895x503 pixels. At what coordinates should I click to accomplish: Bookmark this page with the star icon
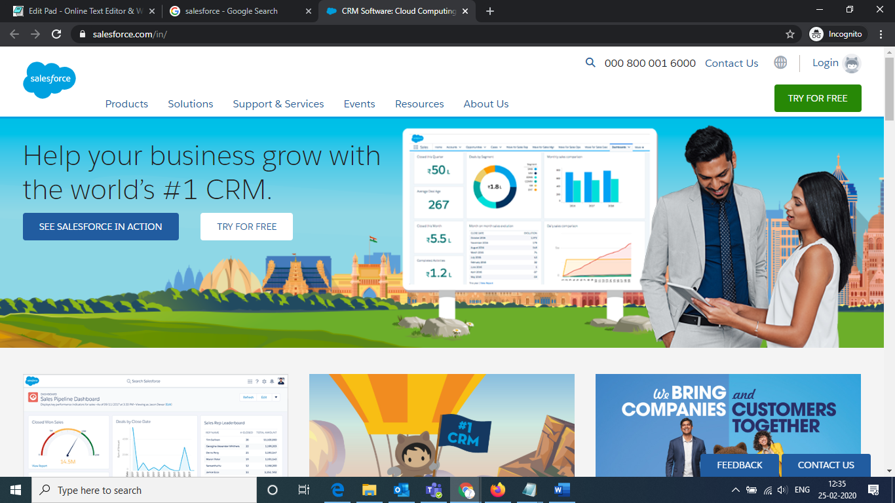click(790, 34)
